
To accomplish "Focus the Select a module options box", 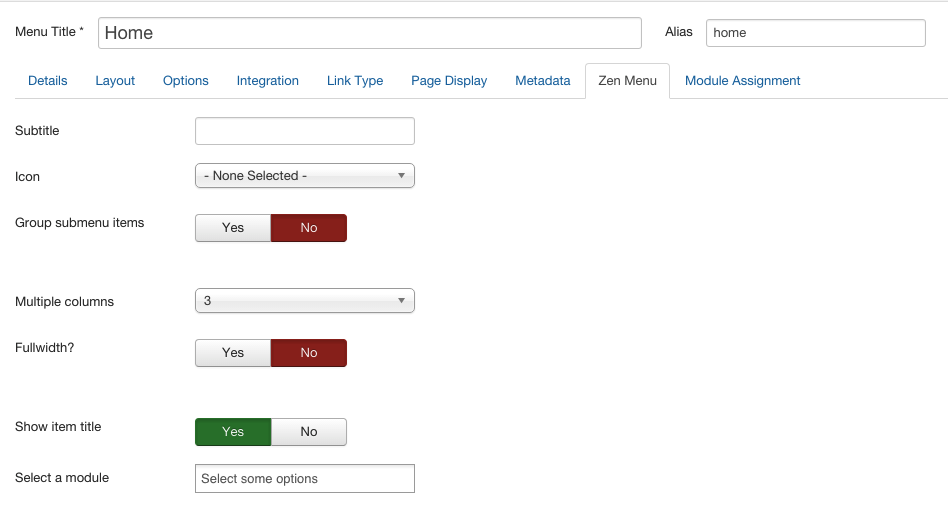I will (x=305, y=478).
